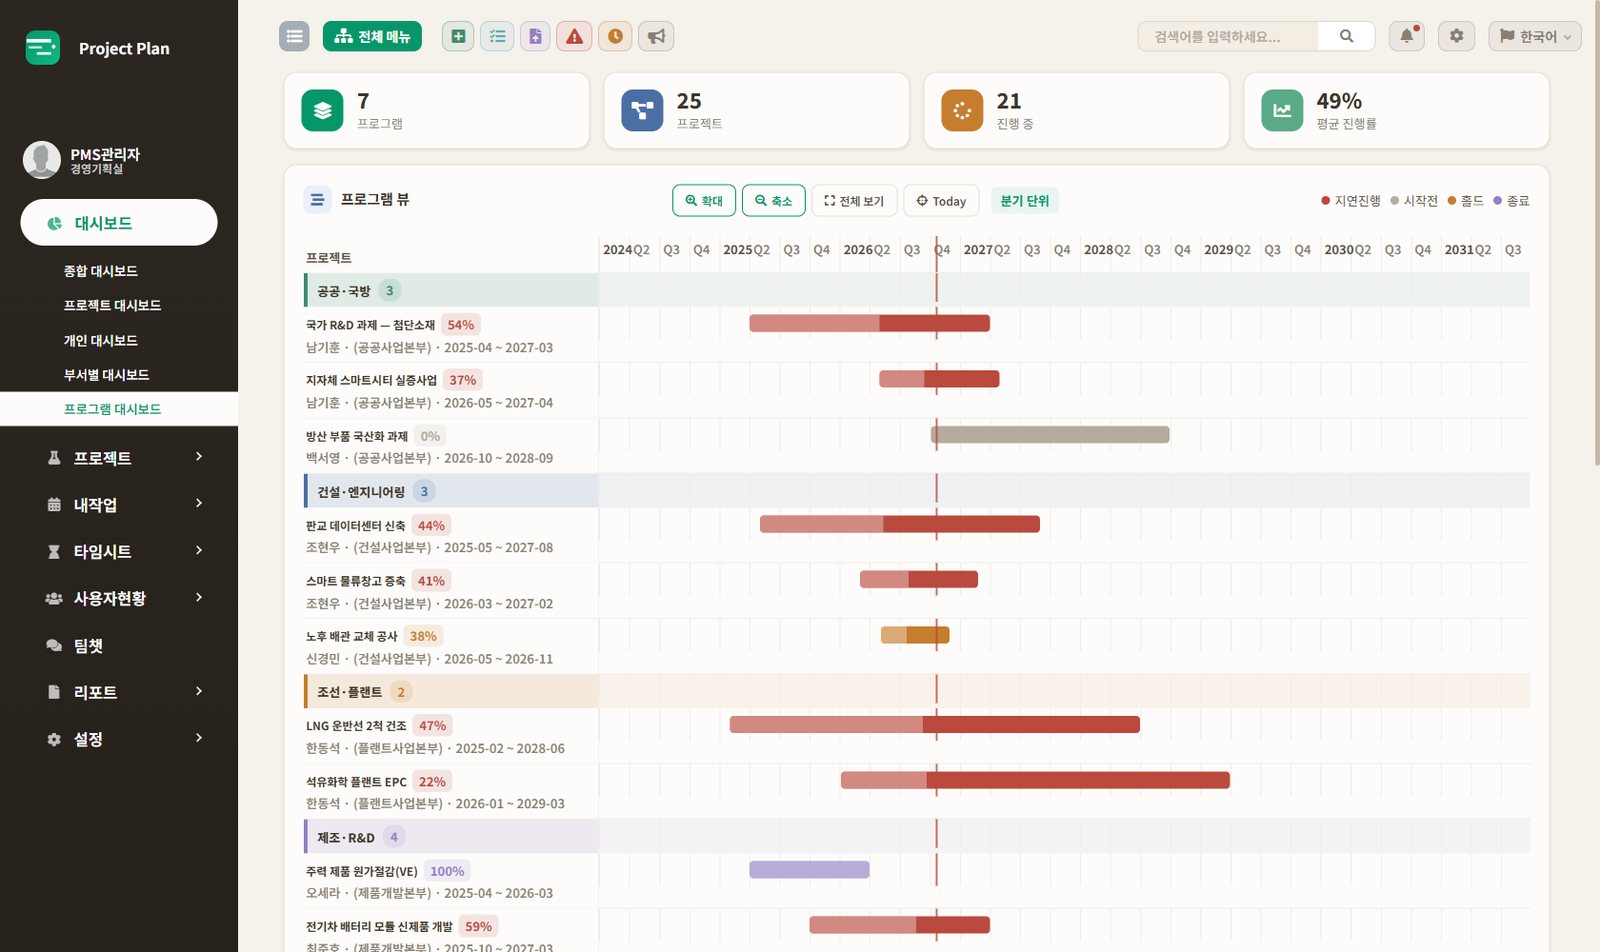Toggle the sidebar with the list icon
This screenshot has height=952, width=1600.
tap(294, 36)
